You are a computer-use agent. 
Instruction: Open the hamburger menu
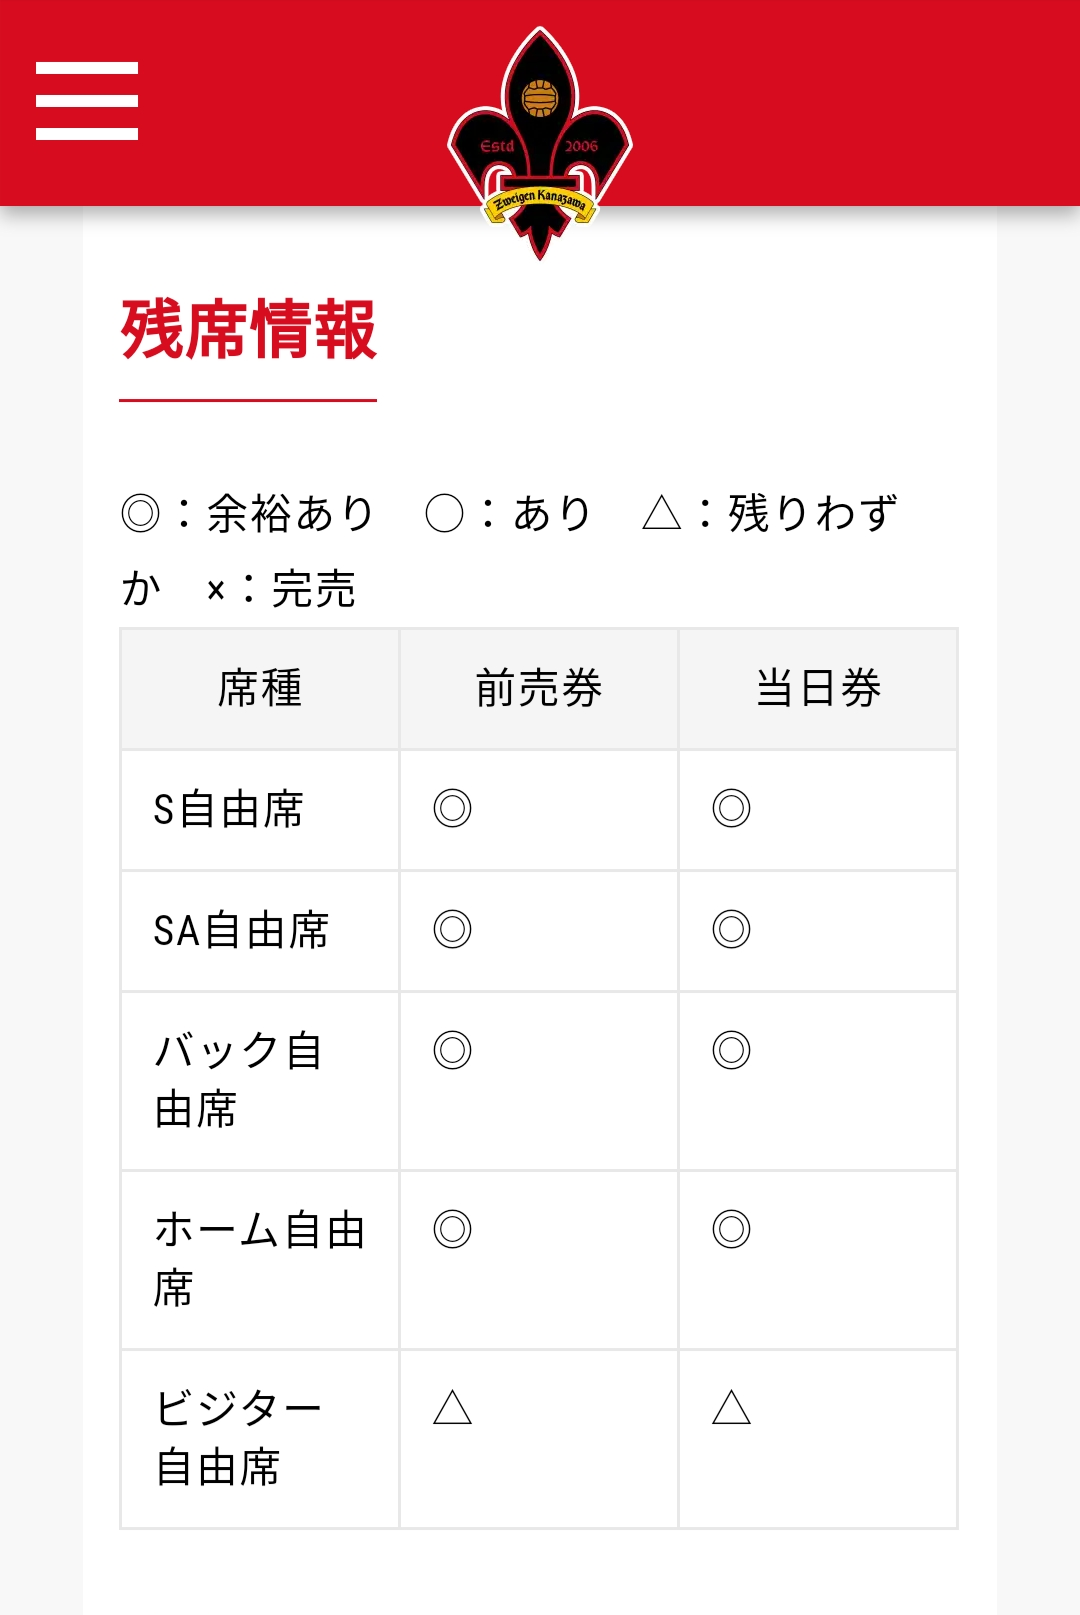coord(87,101)
